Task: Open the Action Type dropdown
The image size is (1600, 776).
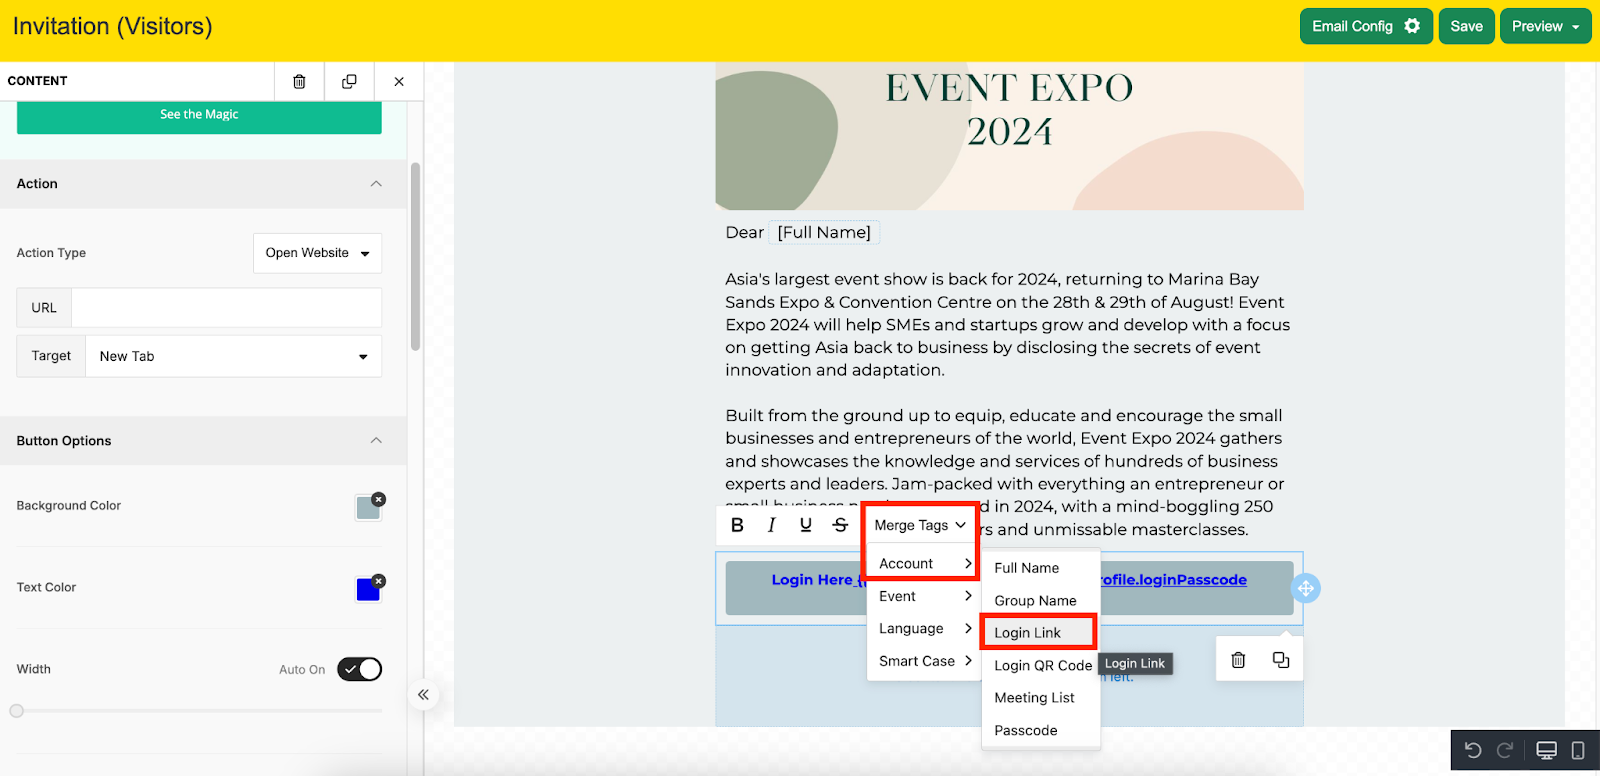Action: [x=317, y=253]
